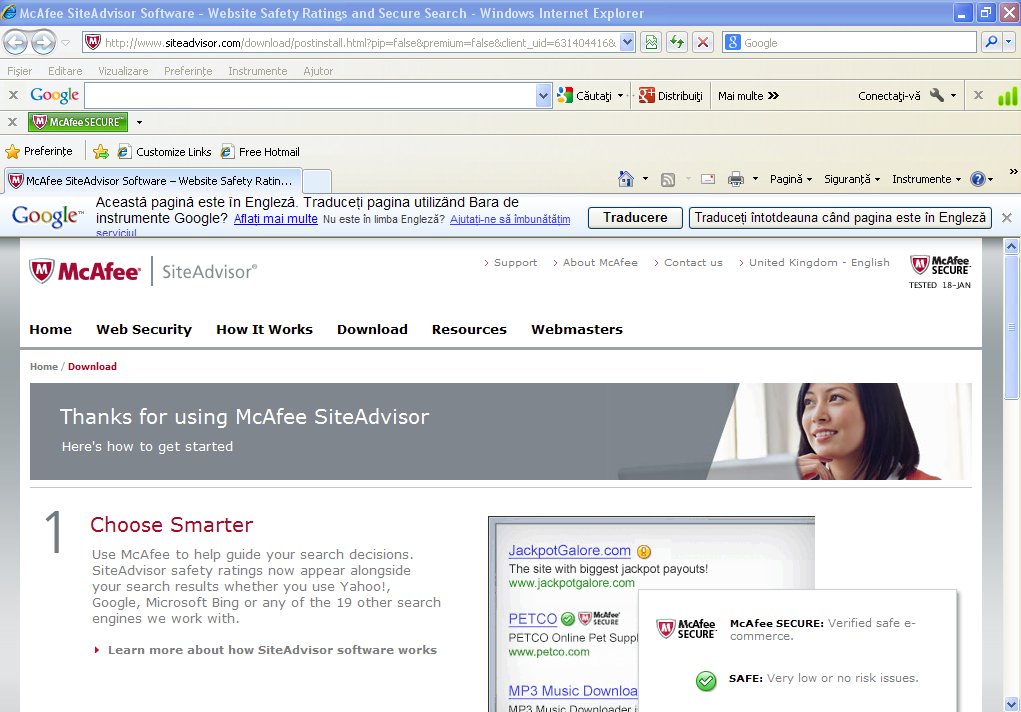Screen dimensions: 1021x712
Task: Close the McAfee toolbar with its X
Action: (x=12, y=122)
